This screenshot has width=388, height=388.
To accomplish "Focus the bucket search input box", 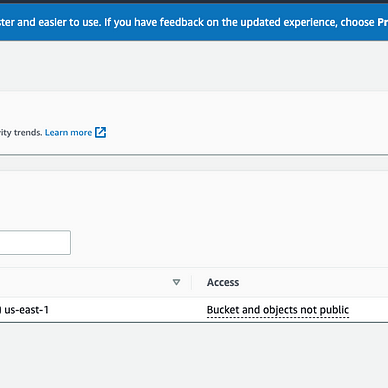I will [35, 242].
